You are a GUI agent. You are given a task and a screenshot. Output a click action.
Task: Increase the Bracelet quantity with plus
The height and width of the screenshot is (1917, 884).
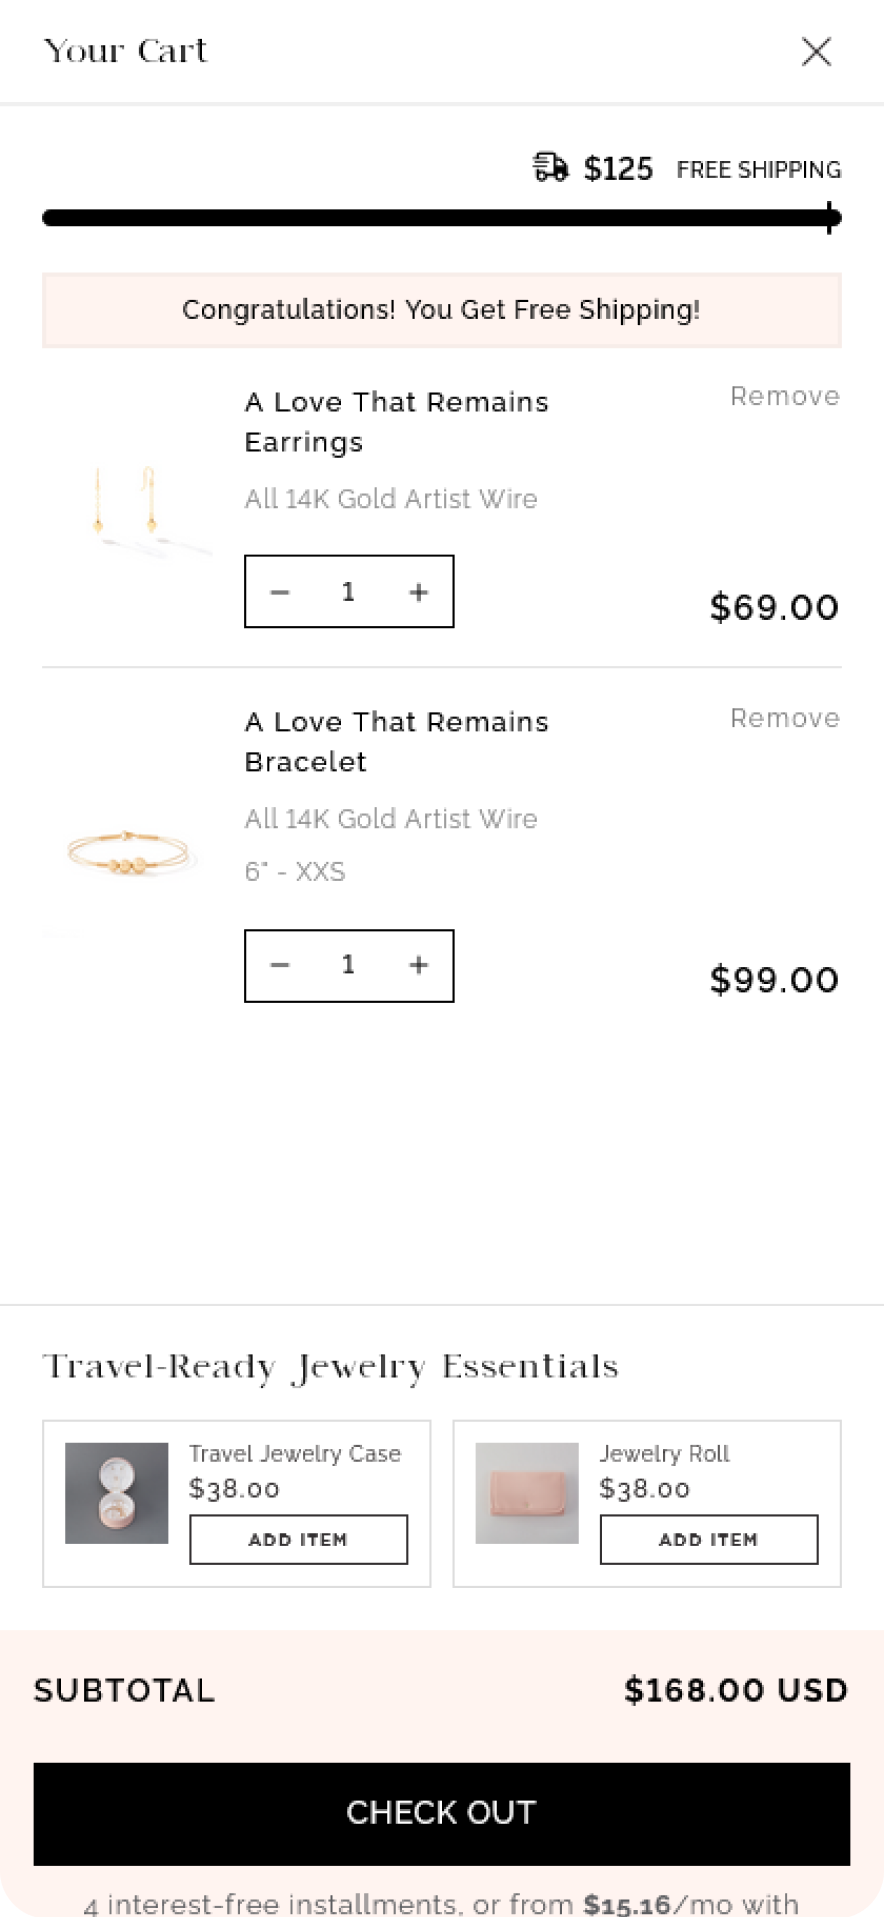coord(419,965)
